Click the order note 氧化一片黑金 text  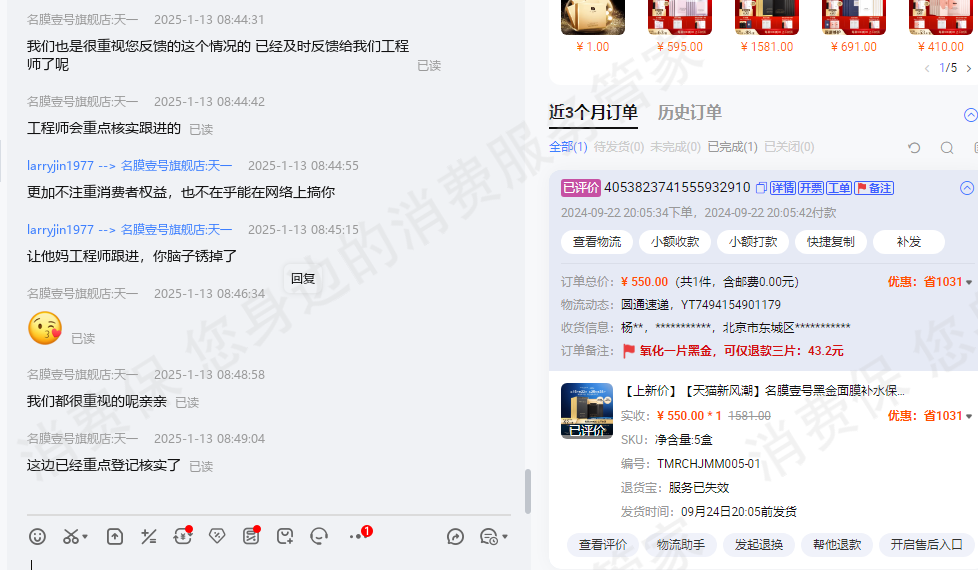coord(742,351)
